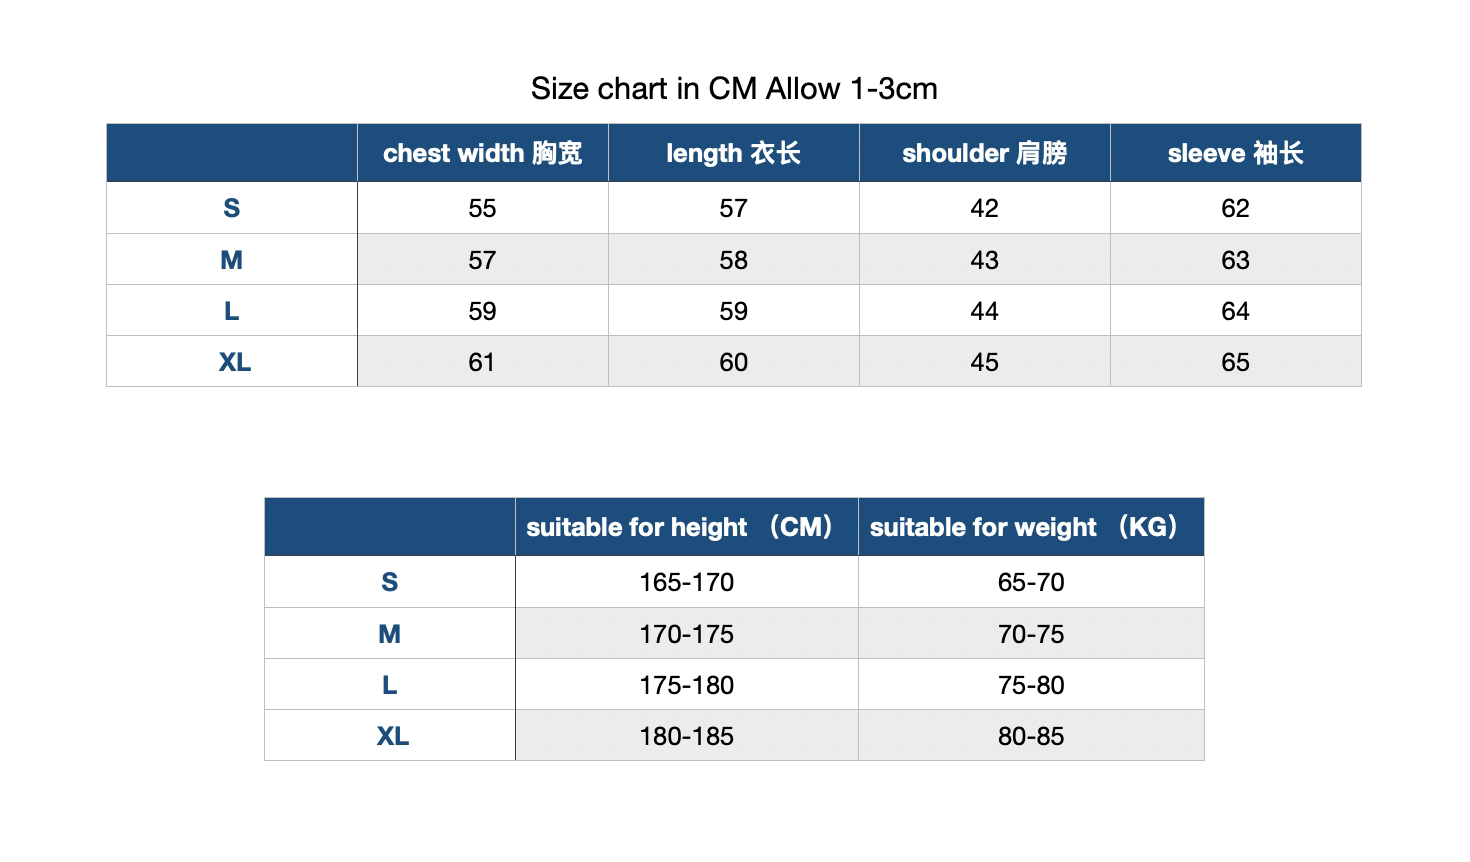Select the XL sleeve value 65

tap(1235, 362)
